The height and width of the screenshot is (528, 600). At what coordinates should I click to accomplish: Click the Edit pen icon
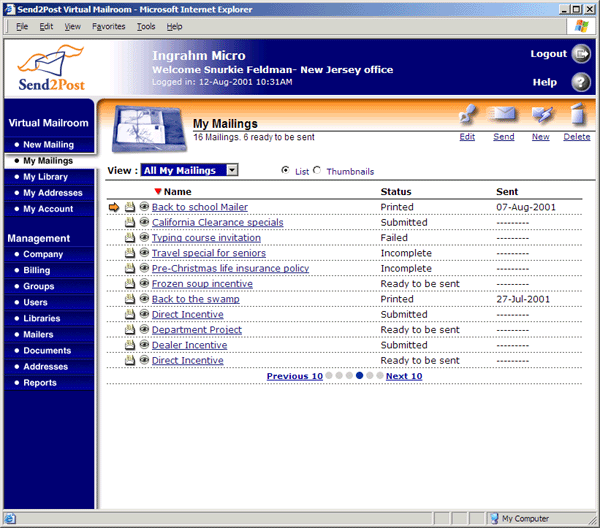coord(468,115)
